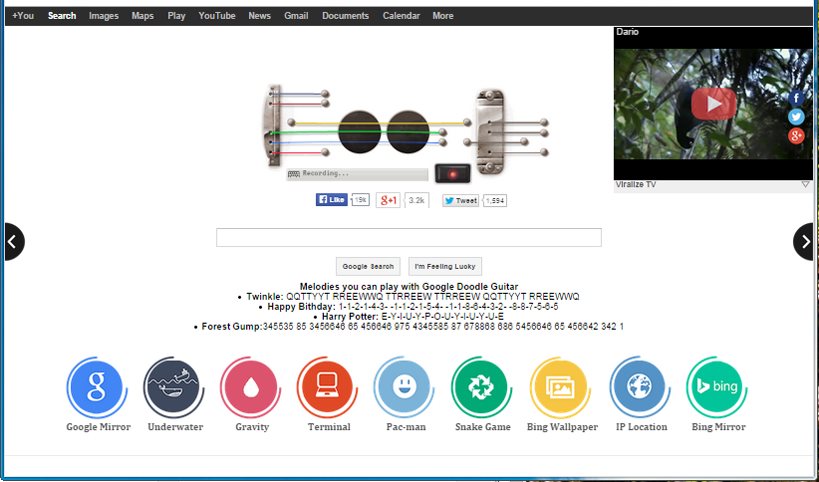Image resolution: width=819 pixels, height=482 pixels.
Task: Open +You in the top bar
Action: point(23,16)
